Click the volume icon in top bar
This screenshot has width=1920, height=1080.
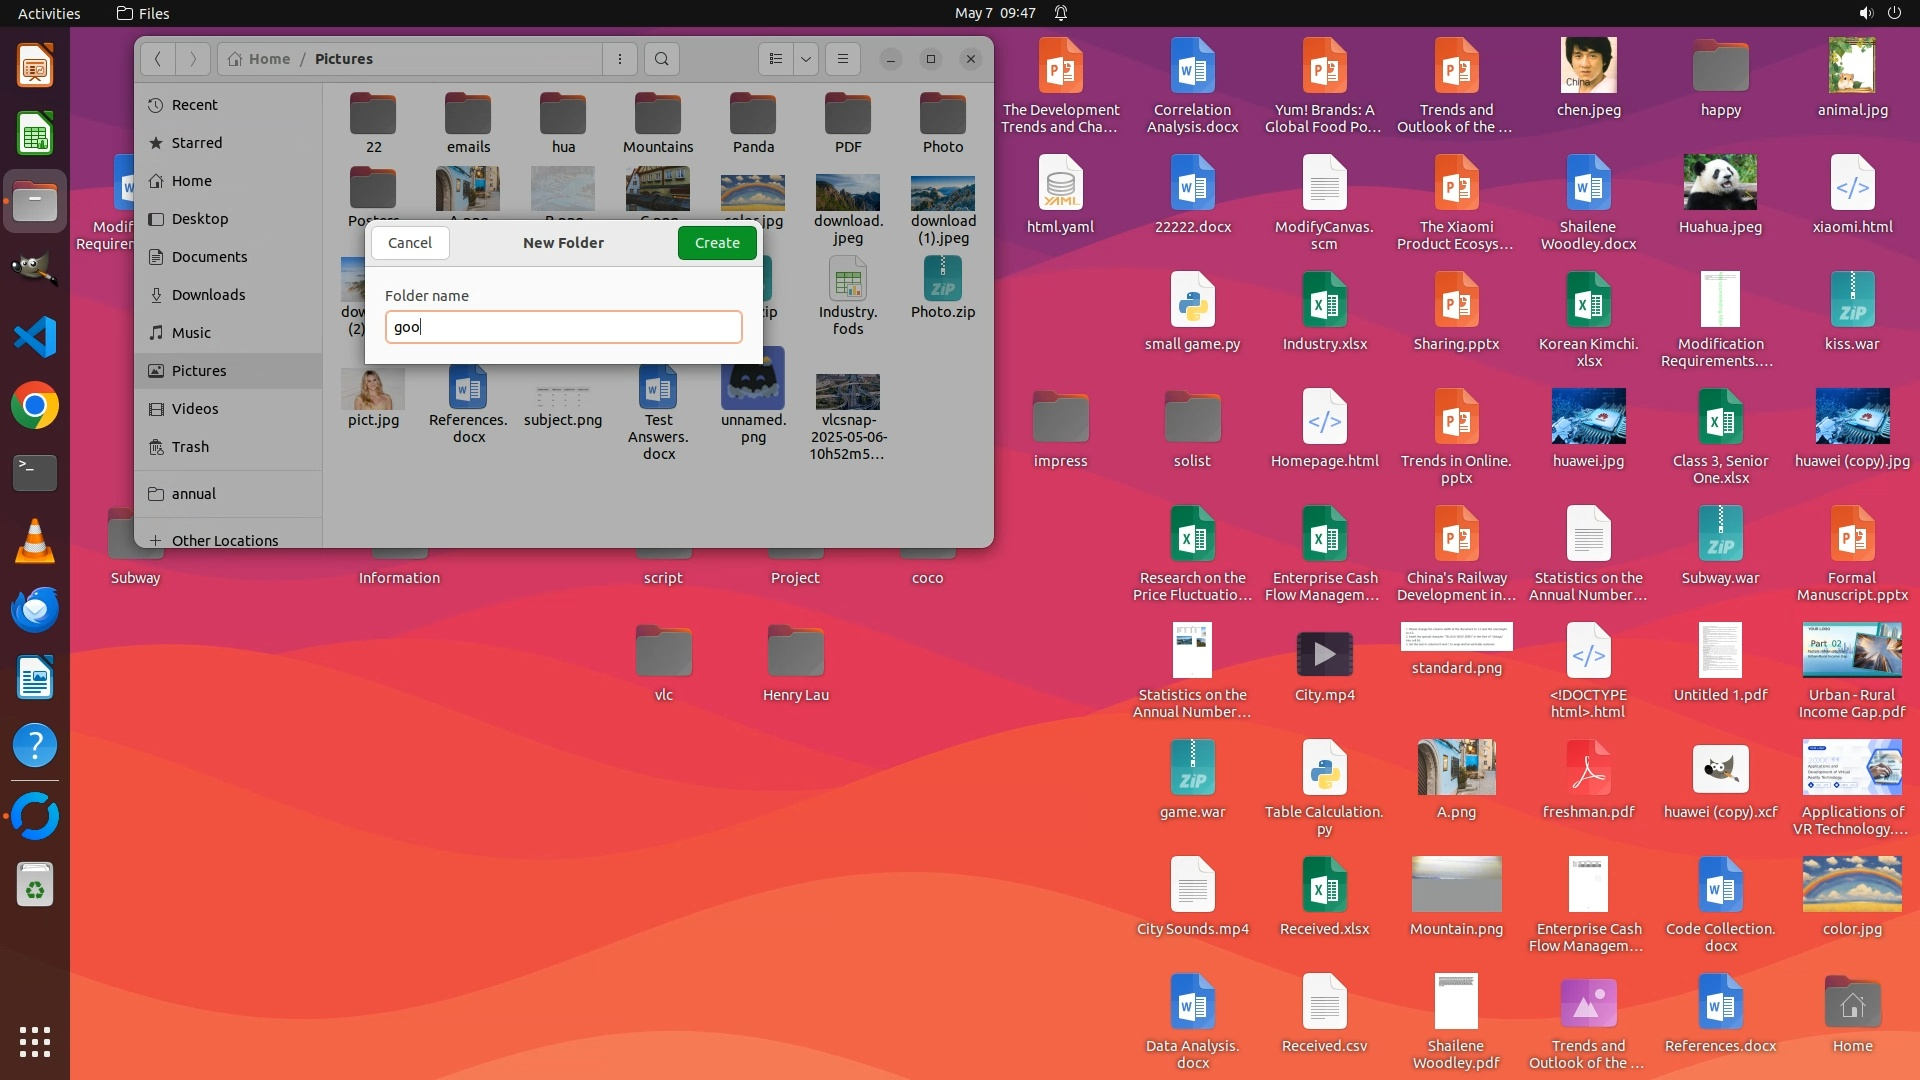(x=1866, y=13)
